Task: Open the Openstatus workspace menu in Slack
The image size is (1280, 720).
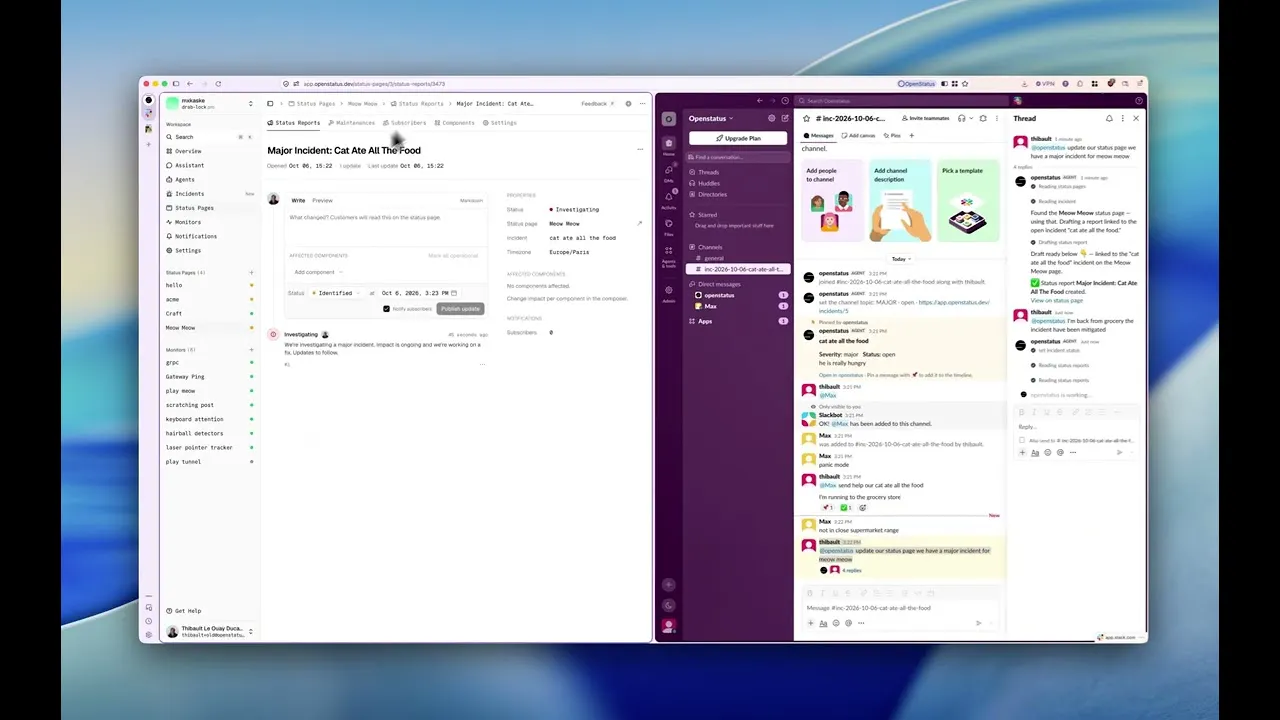Action: click(711, 118)
